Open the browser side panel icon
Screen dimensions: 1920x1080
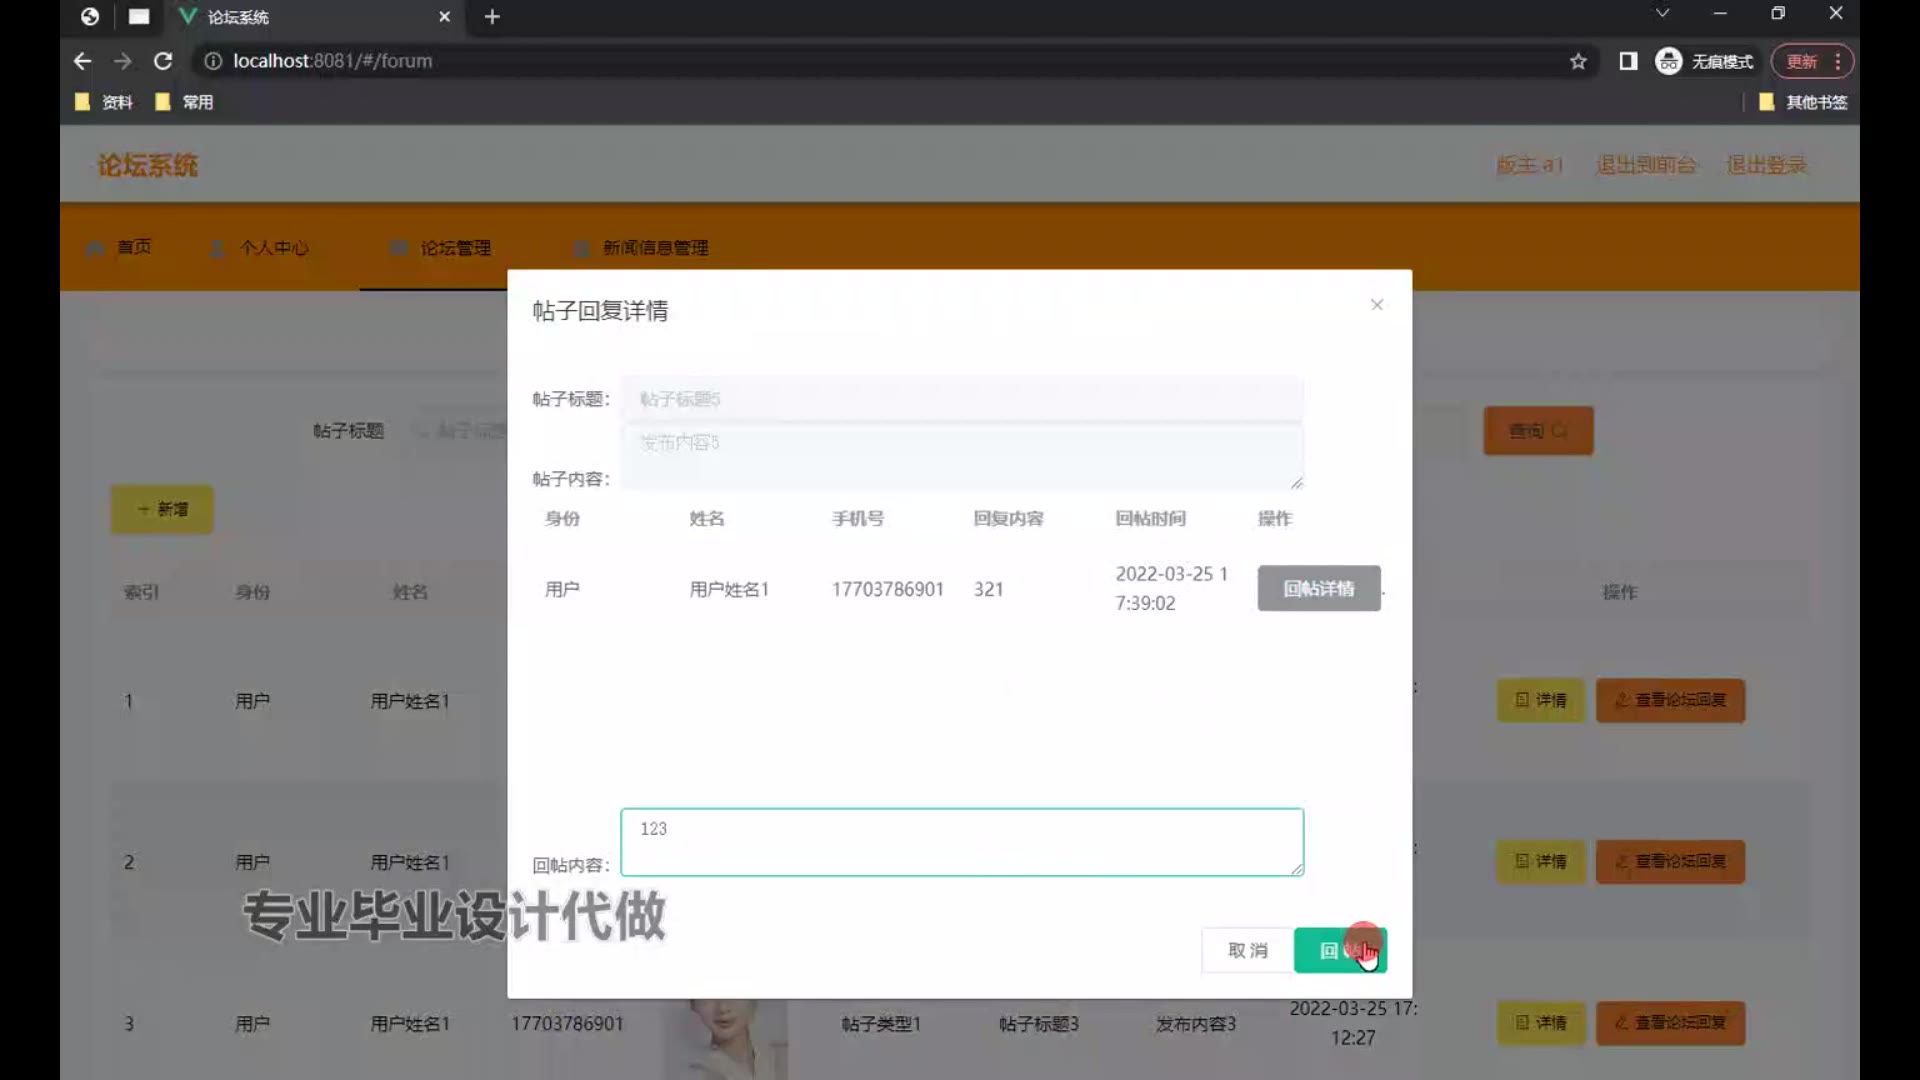tap(1628, 61)
